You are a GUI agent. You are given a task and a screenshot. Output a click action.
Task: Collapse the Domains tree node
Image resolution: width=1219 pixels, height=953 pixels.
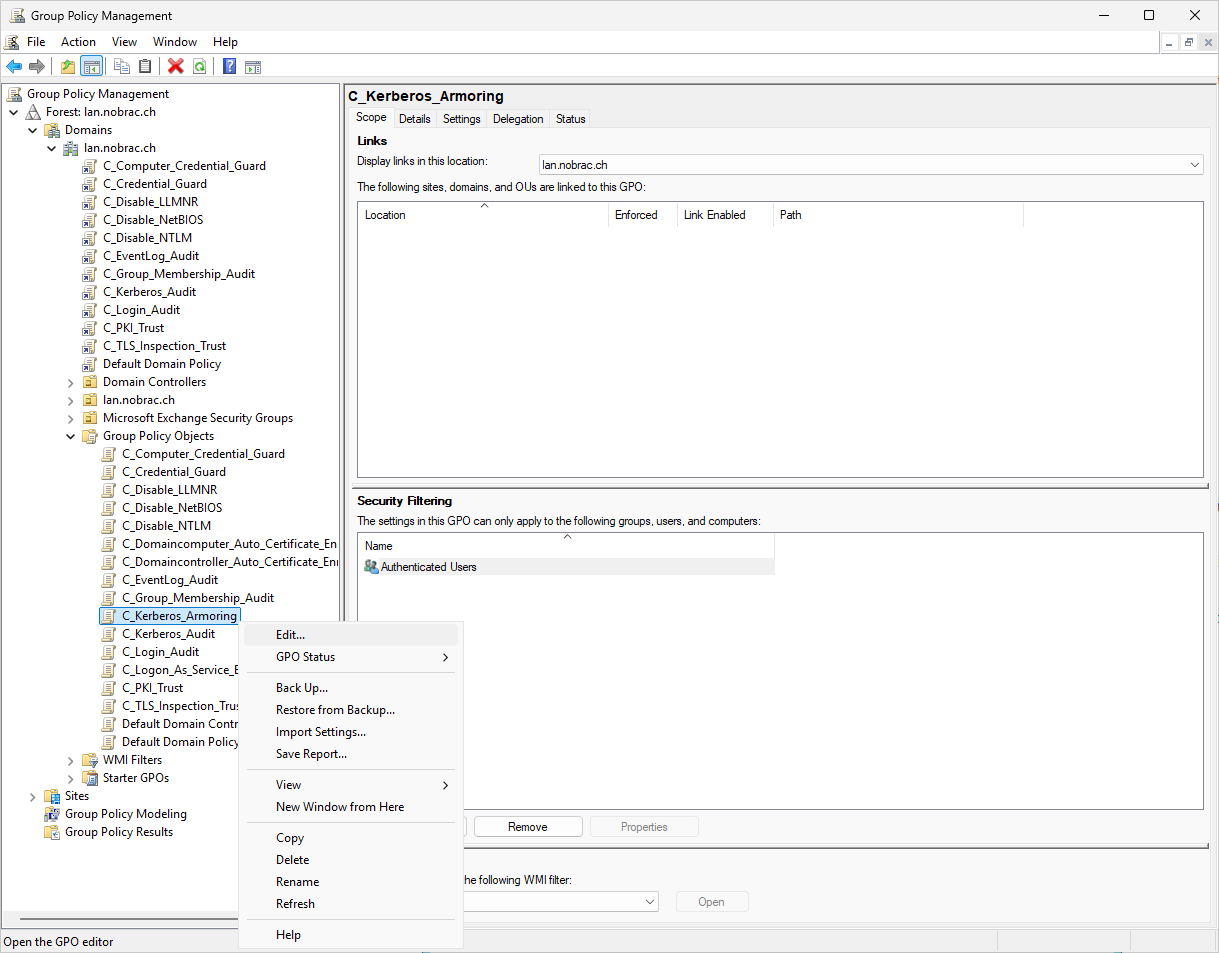coord(33,130)
